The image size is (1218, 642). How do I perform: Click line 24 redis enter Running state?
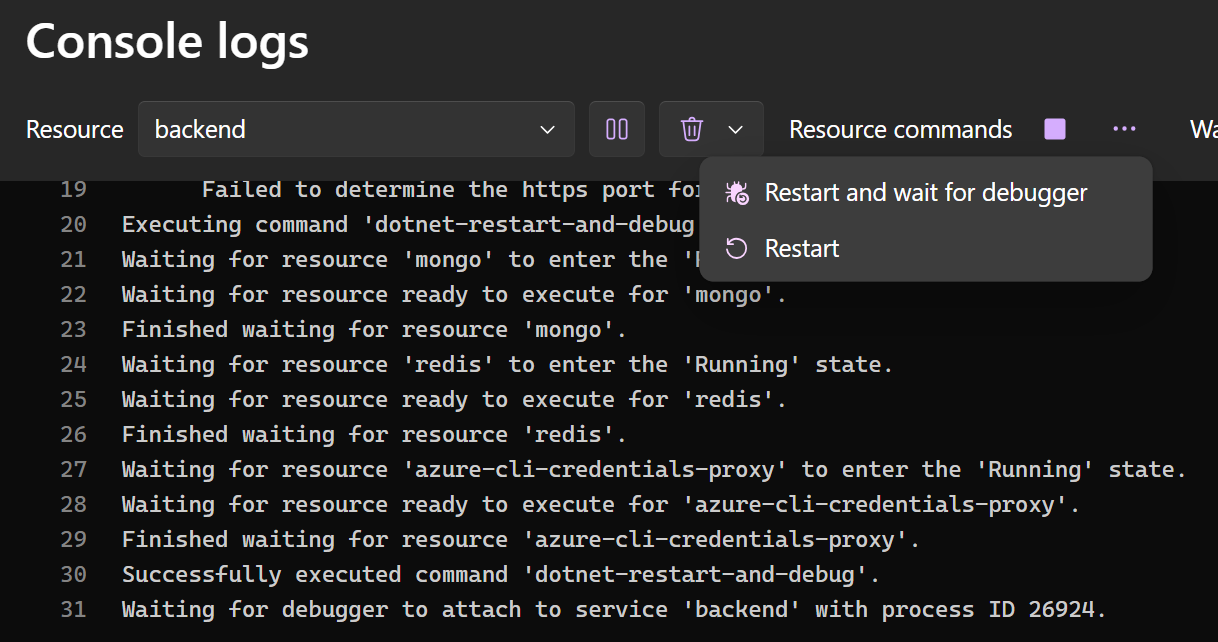point(508,364)
